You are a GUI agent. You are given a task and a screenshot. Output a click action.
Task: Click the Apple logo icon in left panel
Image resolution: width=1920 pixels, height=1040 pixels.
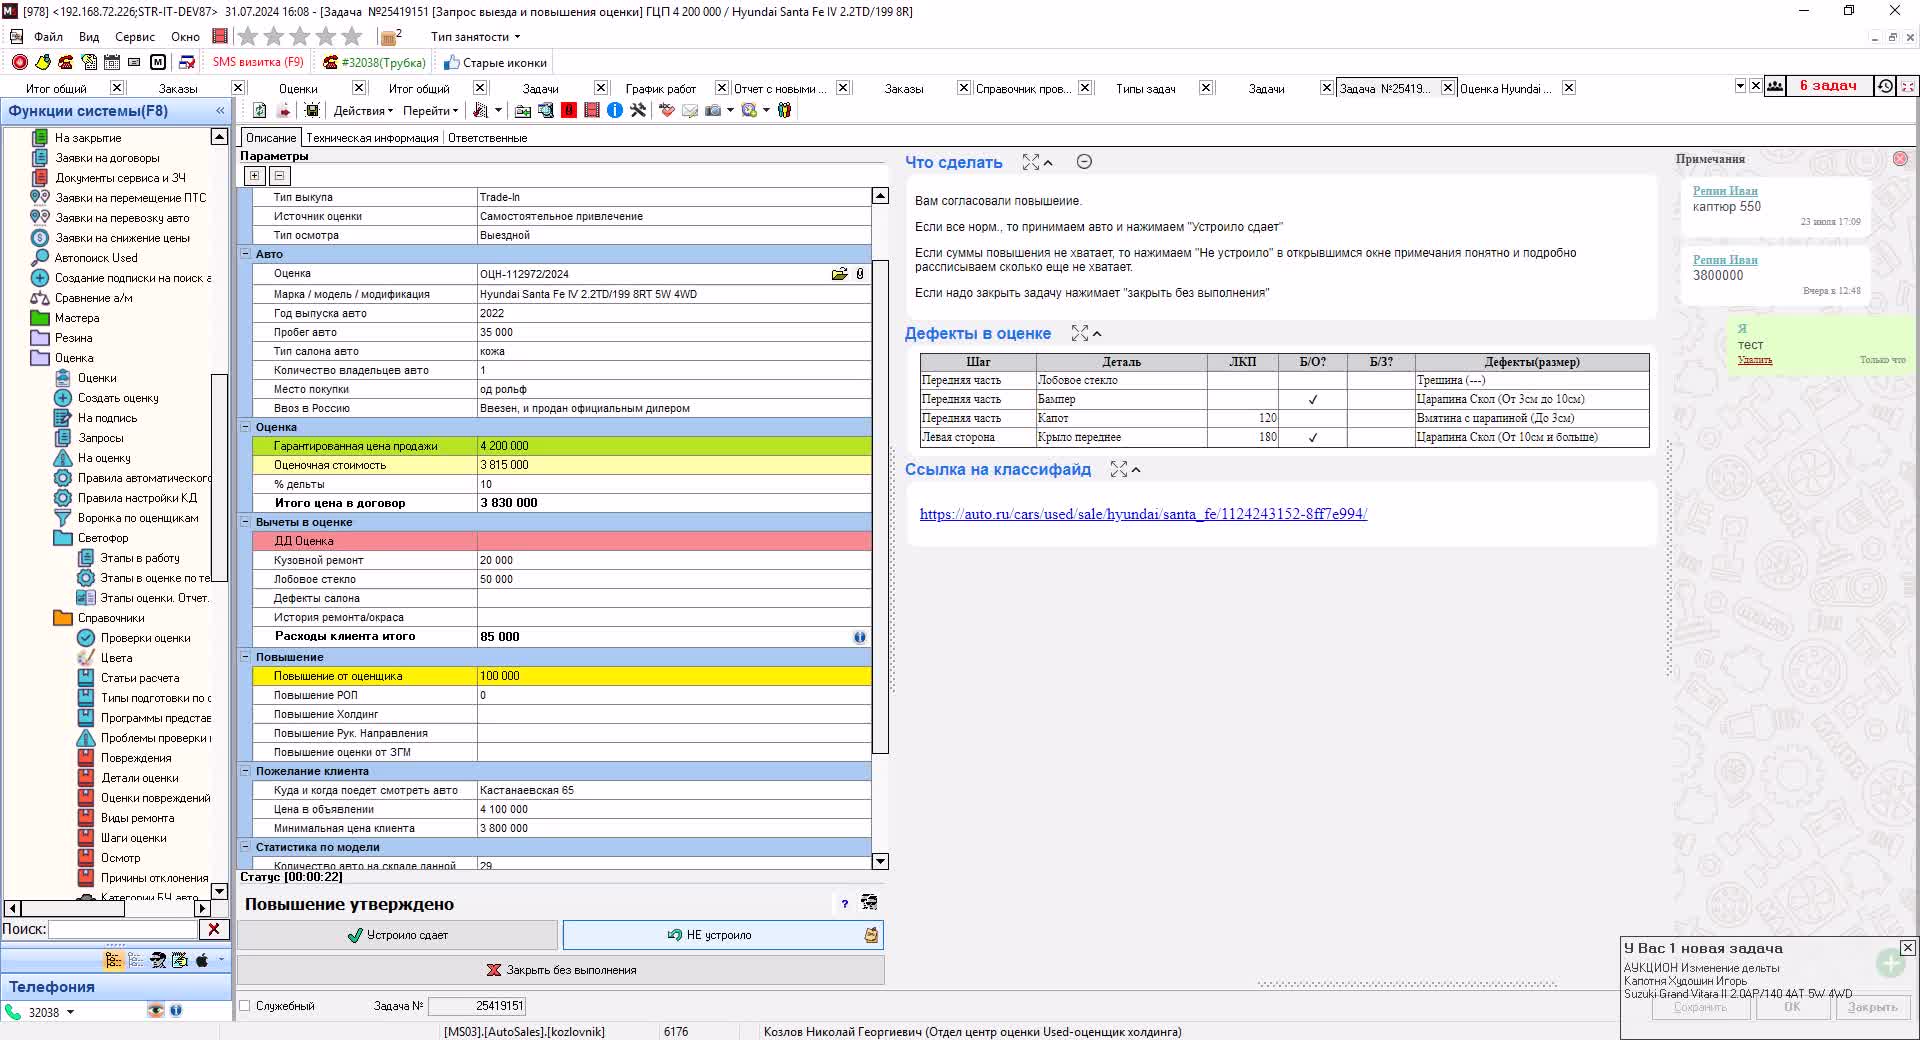(x=202, y=960)
